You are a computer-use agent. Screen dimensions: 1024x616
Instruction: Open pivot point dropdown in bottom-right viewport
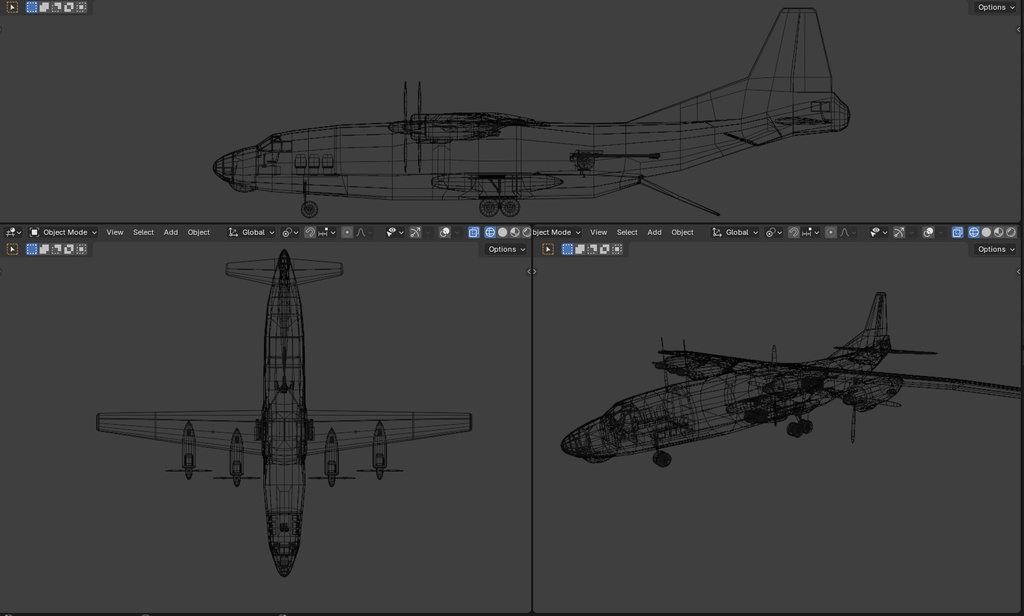(773, 232)
